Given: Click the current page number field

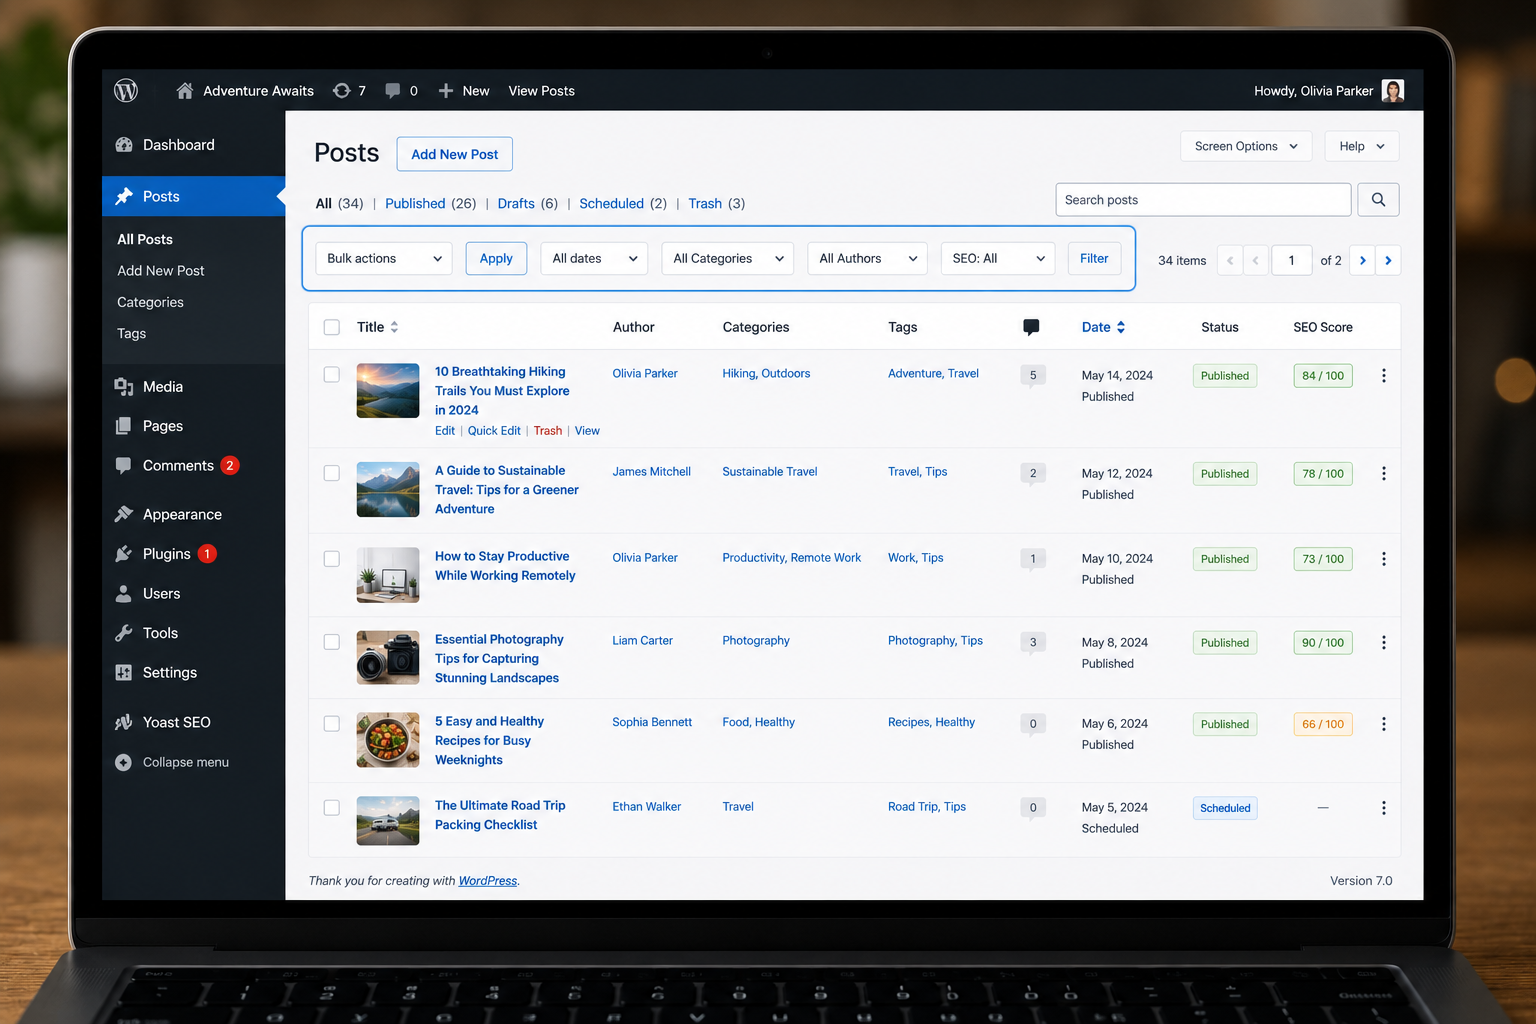Looking at the screenshot, I should click(x=1291, y=260).
